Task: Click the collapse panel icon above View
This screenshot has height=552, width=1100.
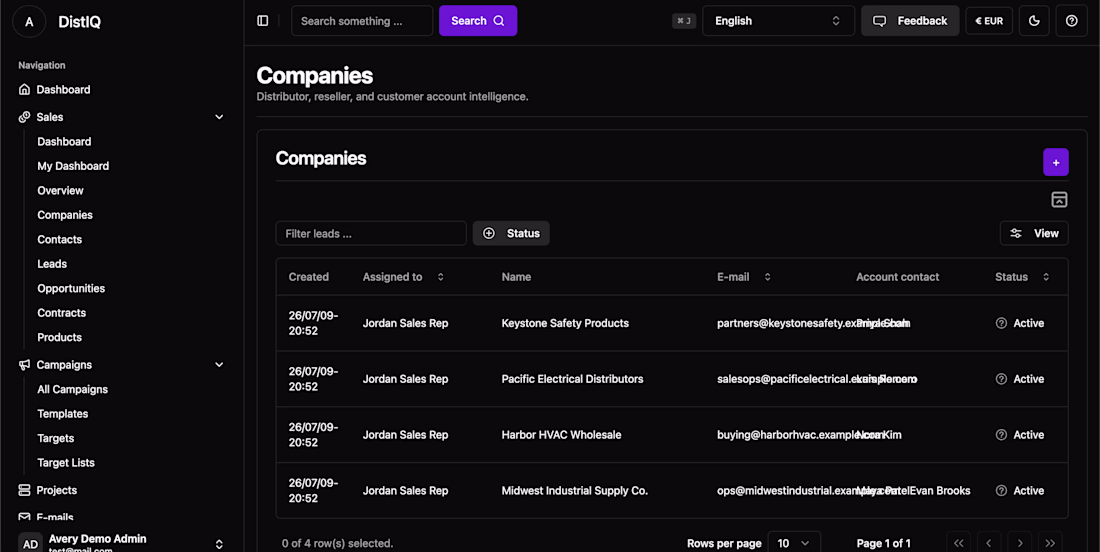Action: pos(1059,199)
